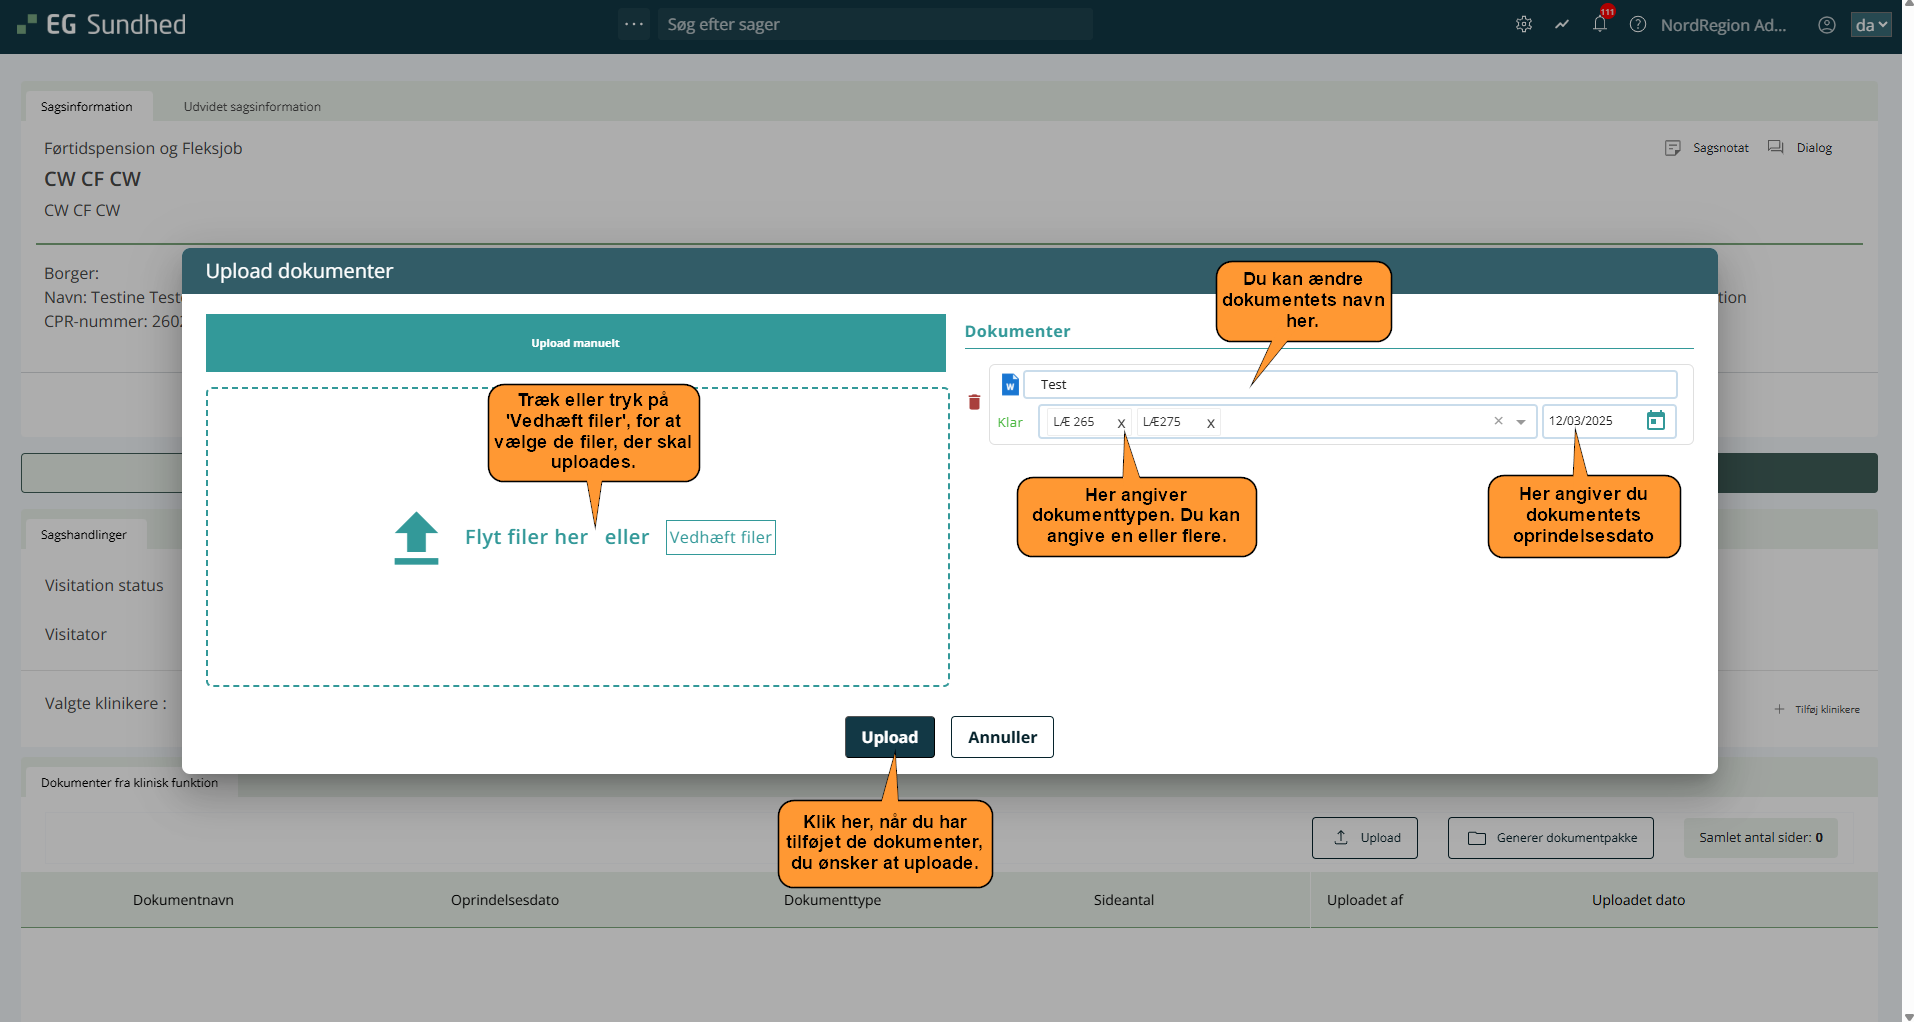Click the statistics trend line icon
Screen dimensions: 1914x1022
[x=1562, y=25]
